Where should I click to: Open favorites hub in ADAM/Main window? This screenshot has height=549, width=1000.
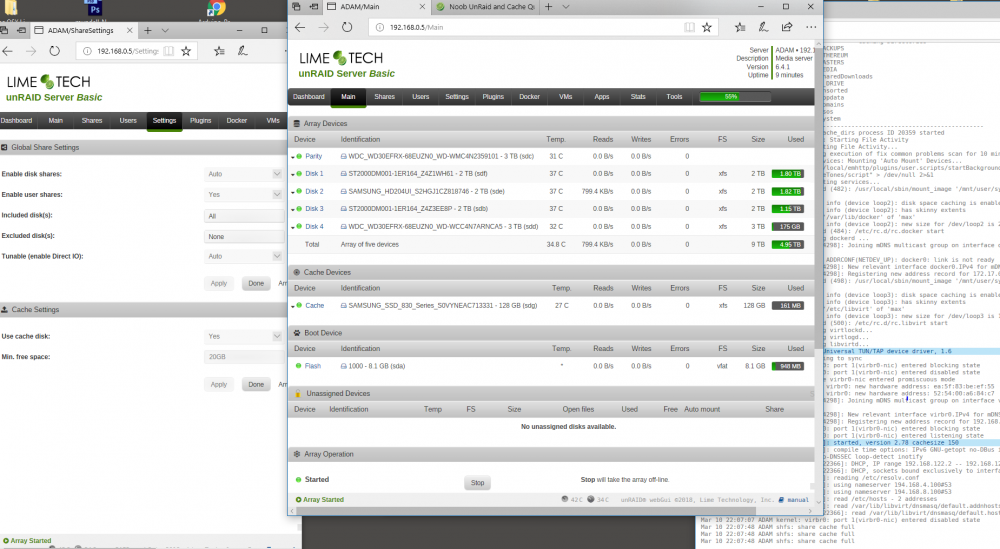tap(740, 27)
